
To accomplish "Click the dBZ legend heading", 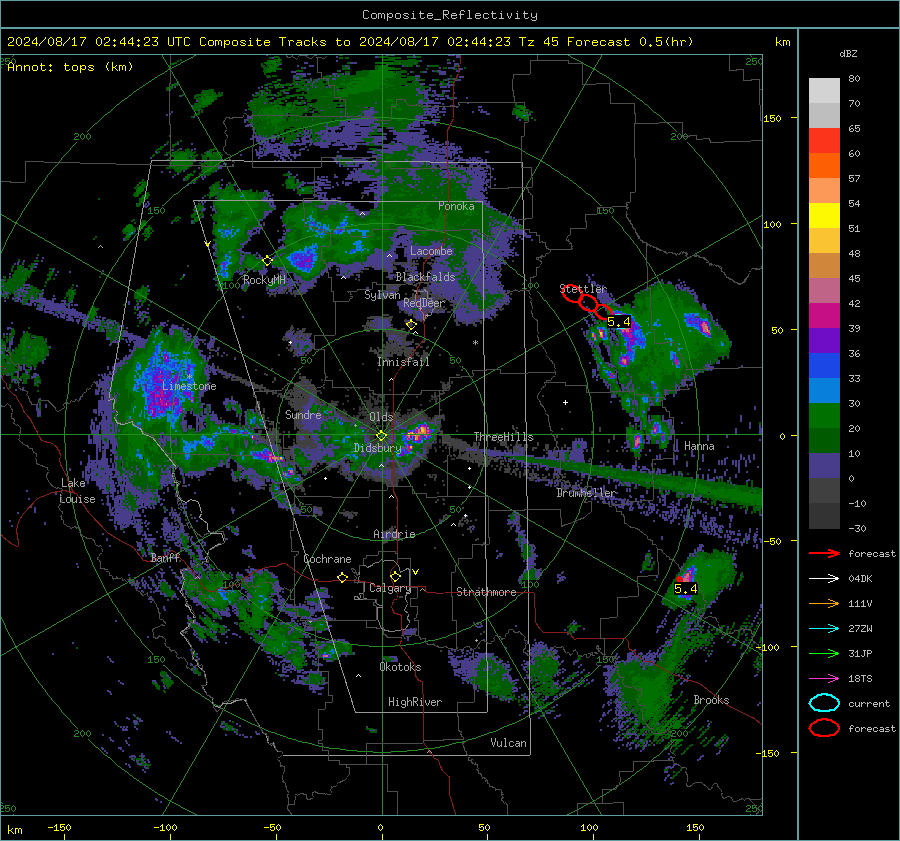I will pyautogui.click(x=848, y=54).
